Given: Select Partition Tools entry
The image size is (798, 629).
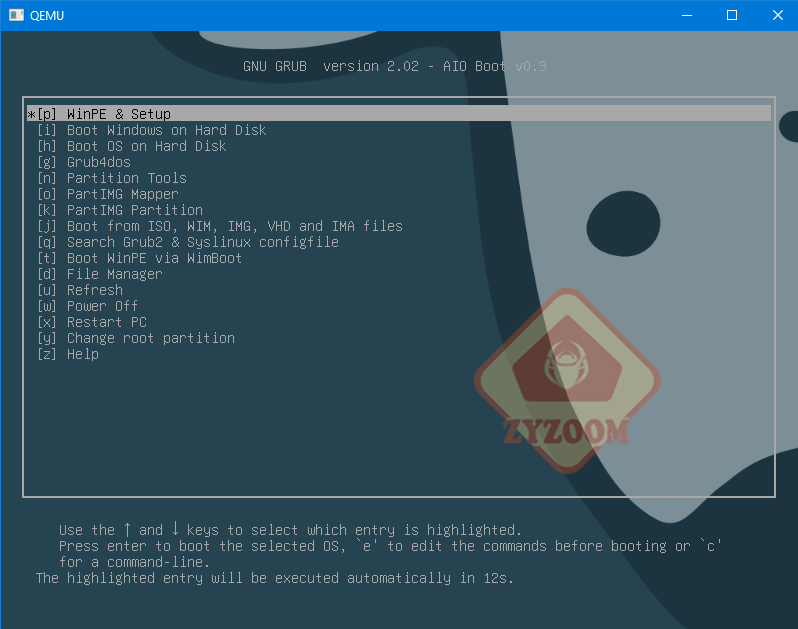Looking at the screenshot, I should [x=112, y=178].
